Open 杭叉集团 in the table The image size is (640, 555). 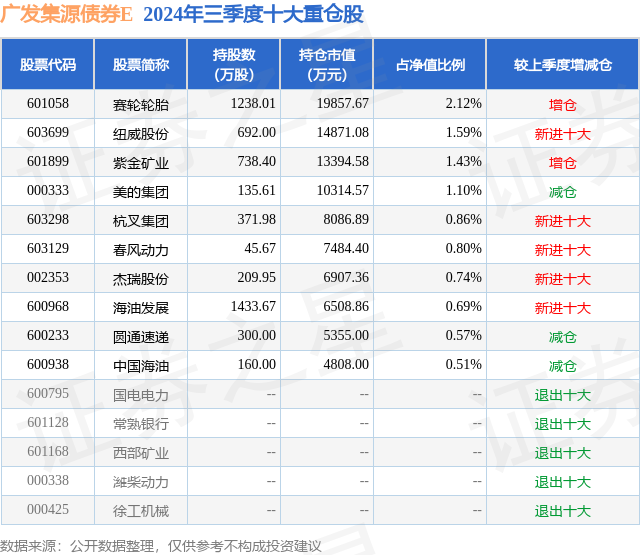click(x=141, y=221)
